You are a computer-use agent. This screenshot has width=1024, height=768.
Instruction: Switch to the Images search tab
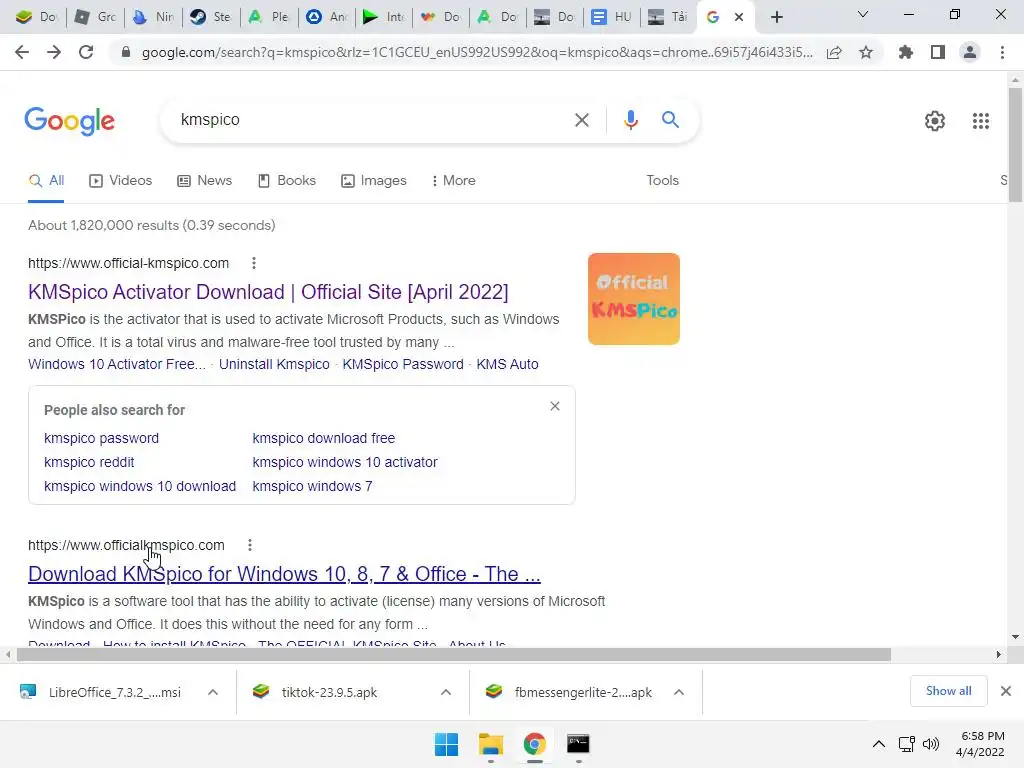(x=374, y=181)
